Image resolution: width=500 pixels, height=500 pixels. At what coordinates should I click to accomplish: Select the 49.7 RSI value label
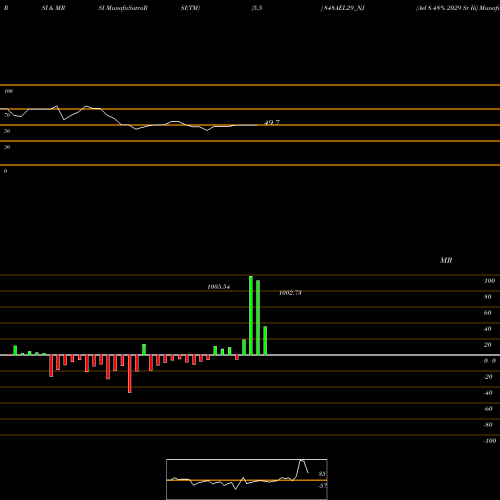tap(272, 123)
